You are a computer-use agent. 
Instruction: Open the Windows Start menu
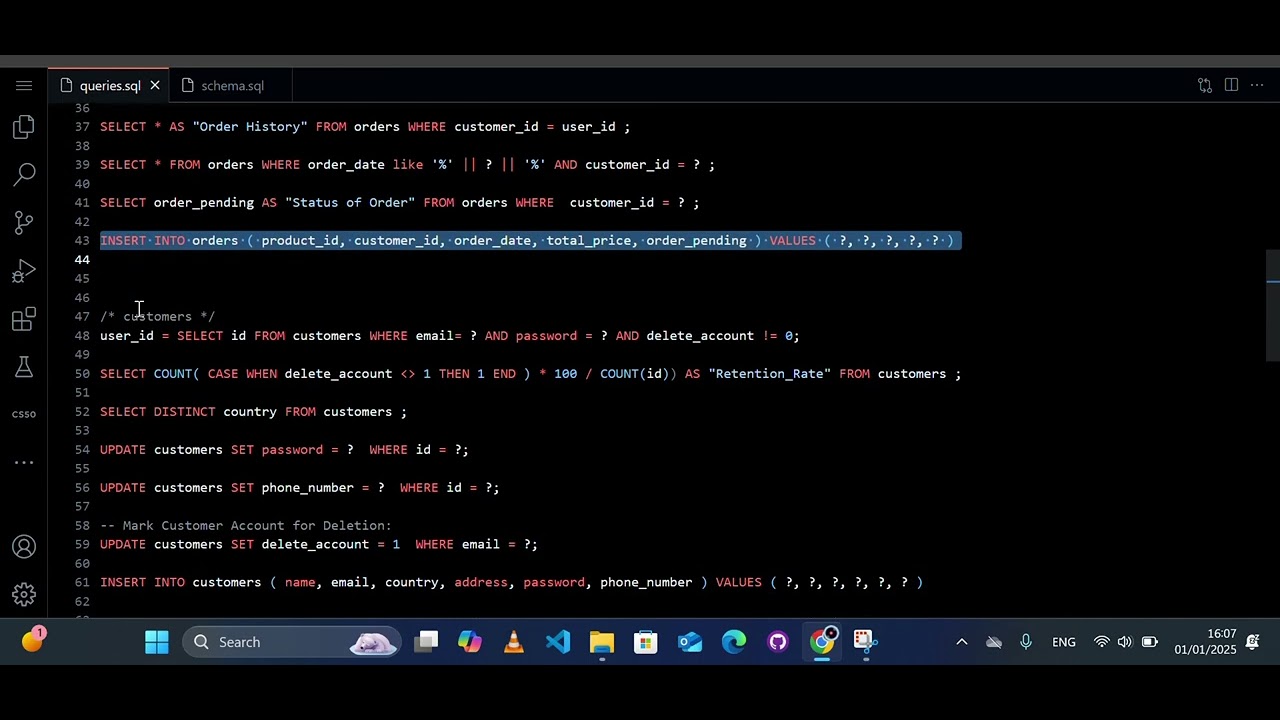(x=157, y=642)
